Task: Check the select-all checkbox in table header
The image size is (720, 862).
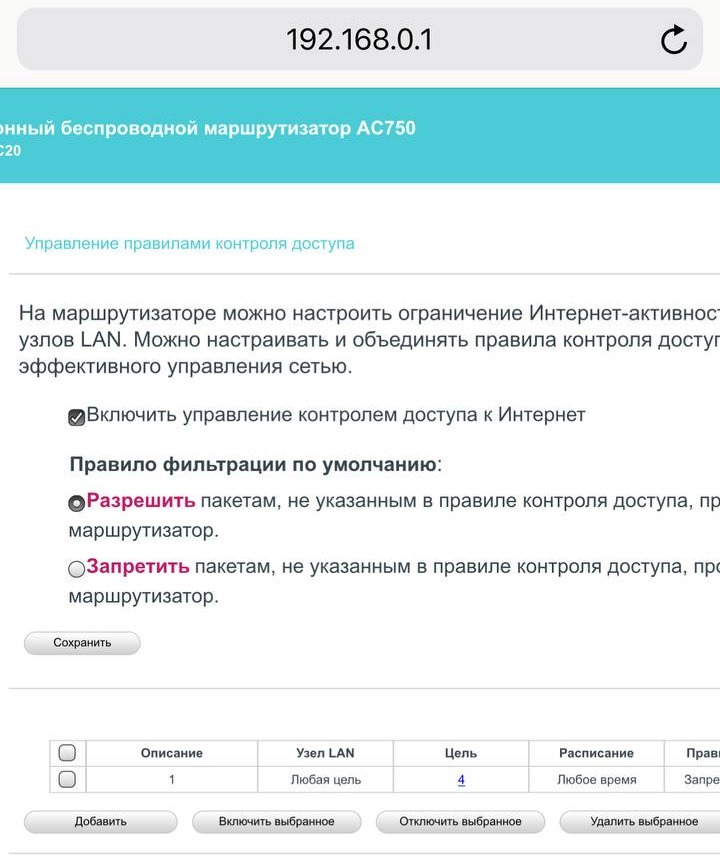Action: pyautogui.click(x=67, y=753)
